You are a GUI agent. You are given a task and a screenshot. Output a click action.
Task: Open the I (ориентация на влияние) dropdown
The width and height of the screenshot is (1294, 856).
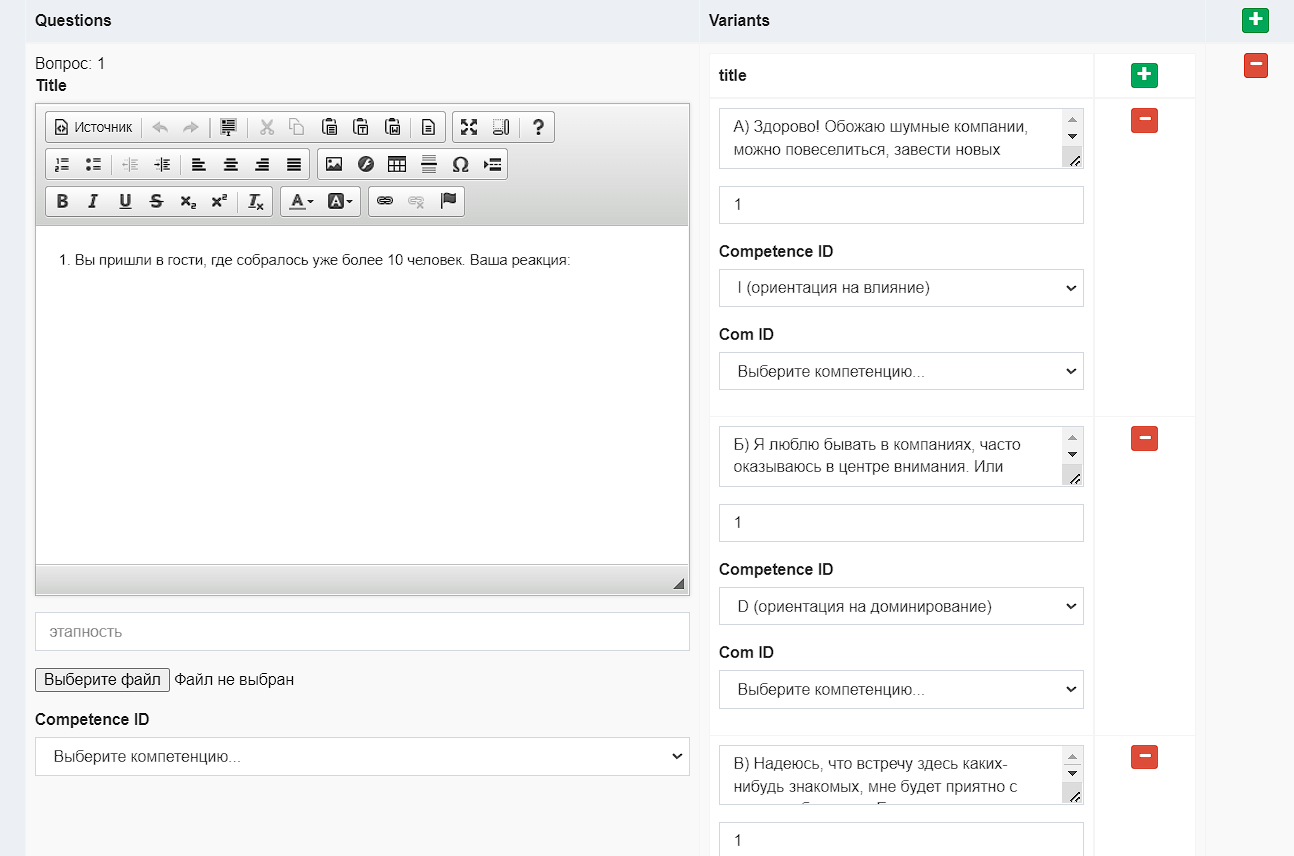[901, 288]
